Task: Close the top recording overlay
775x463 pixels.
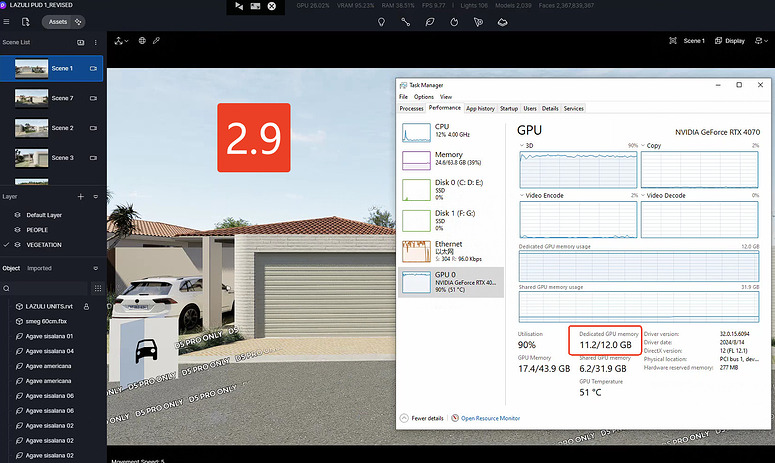Action: pos(272,6)
